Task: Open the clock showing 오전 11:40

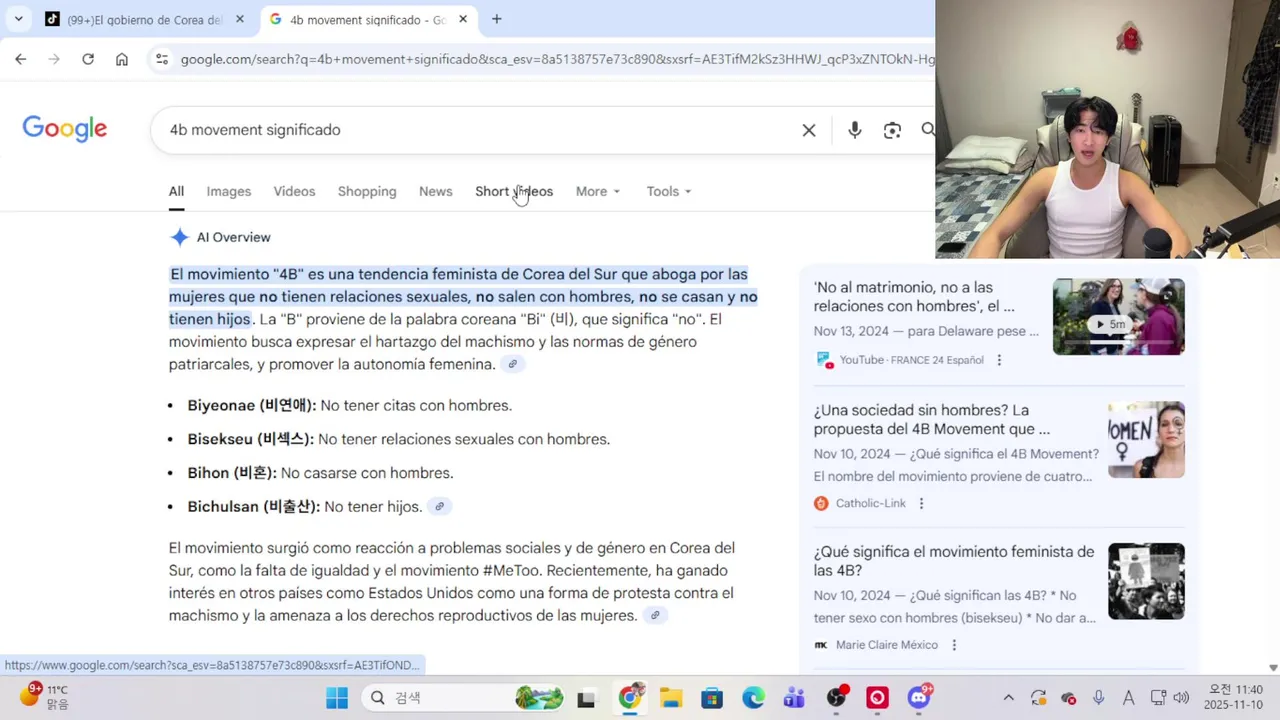Action: [x=1233, y=697]
